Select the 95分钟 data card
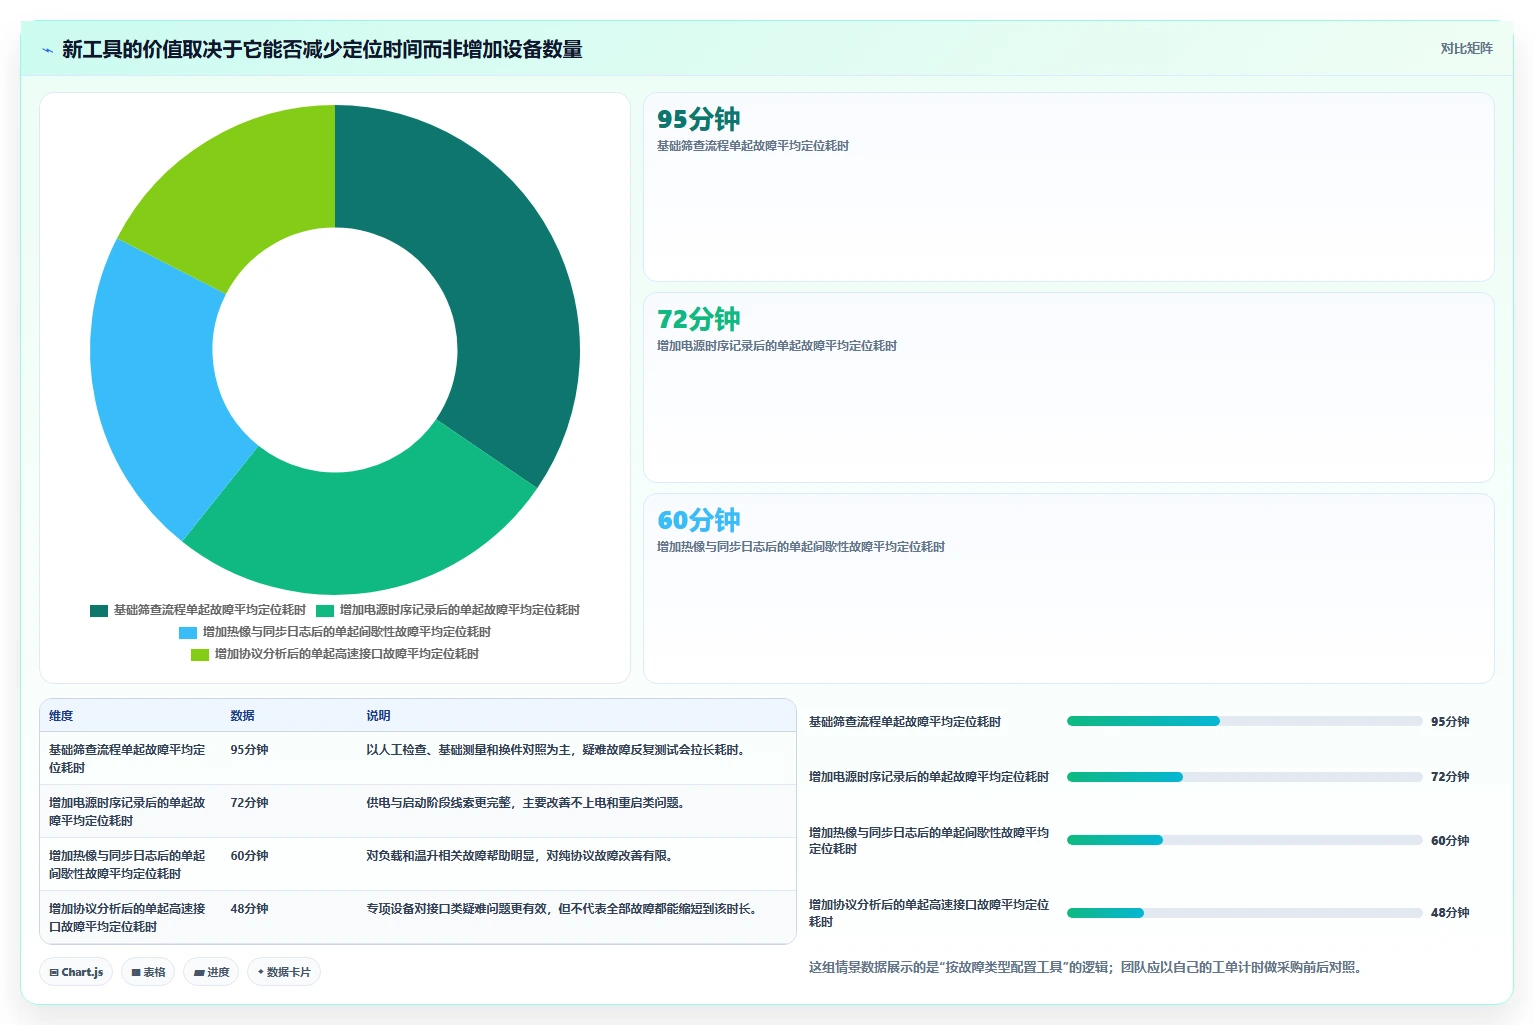Viewport: 1534px width, 1025px height. coord(1068,187)
